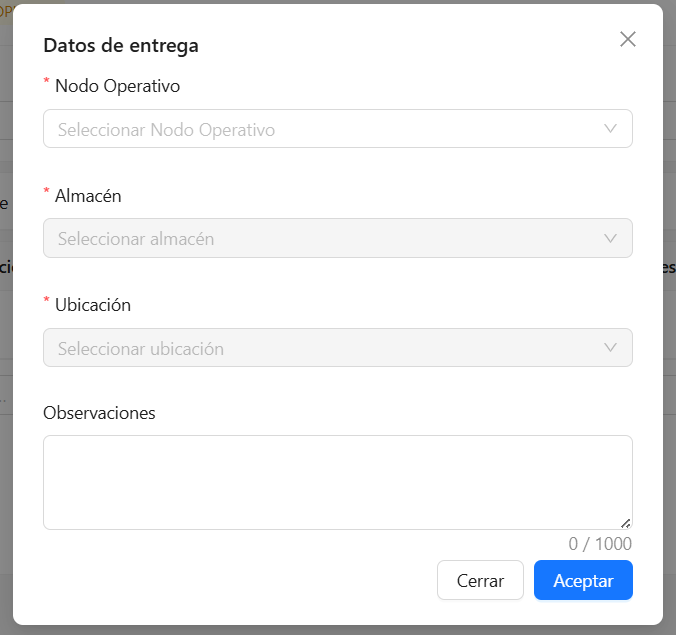Screen dimensions: 676x635
Task: Click the Observaciones field label
Action: (x=99, y=413)
